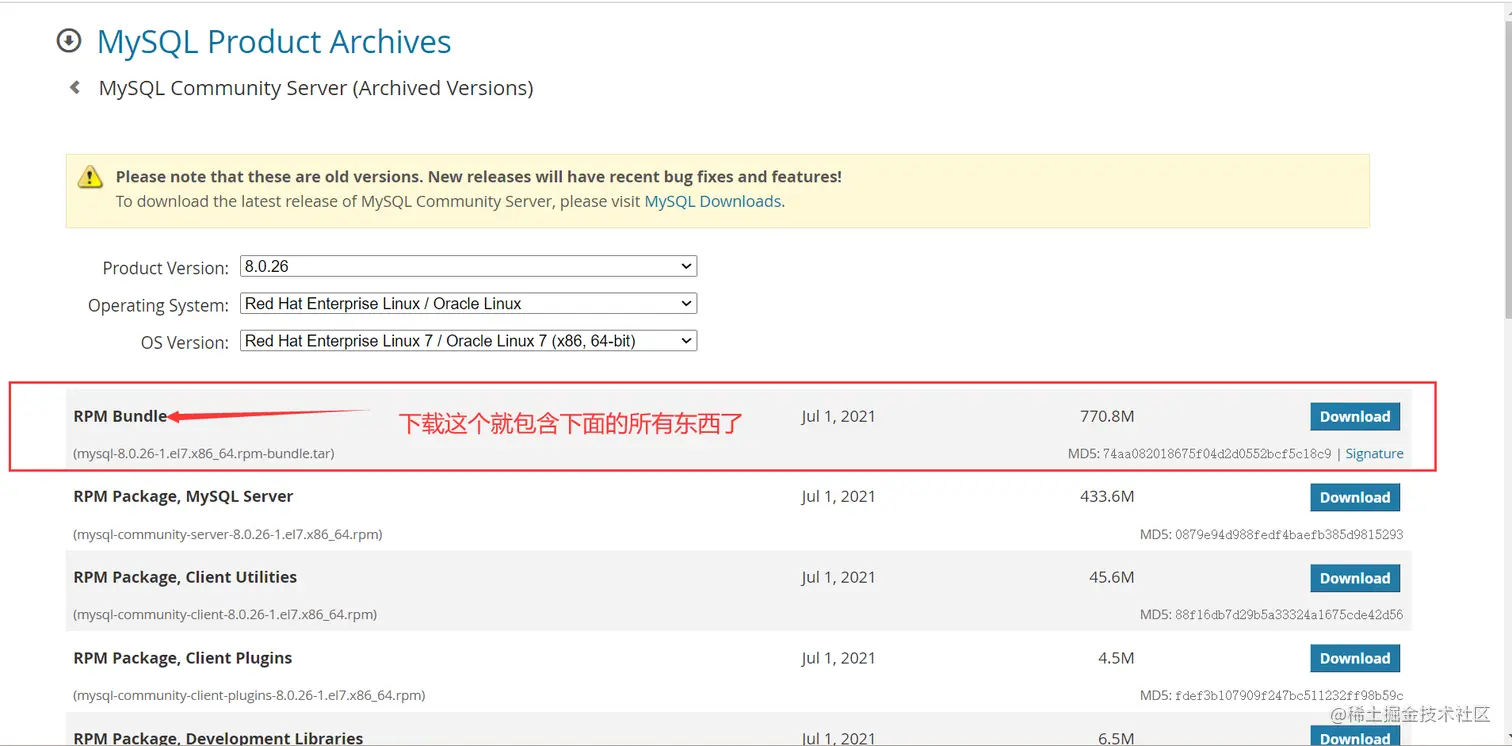Open the Operating System dropdown
The image size is (1512, 746).
click(x=468, y=304)
